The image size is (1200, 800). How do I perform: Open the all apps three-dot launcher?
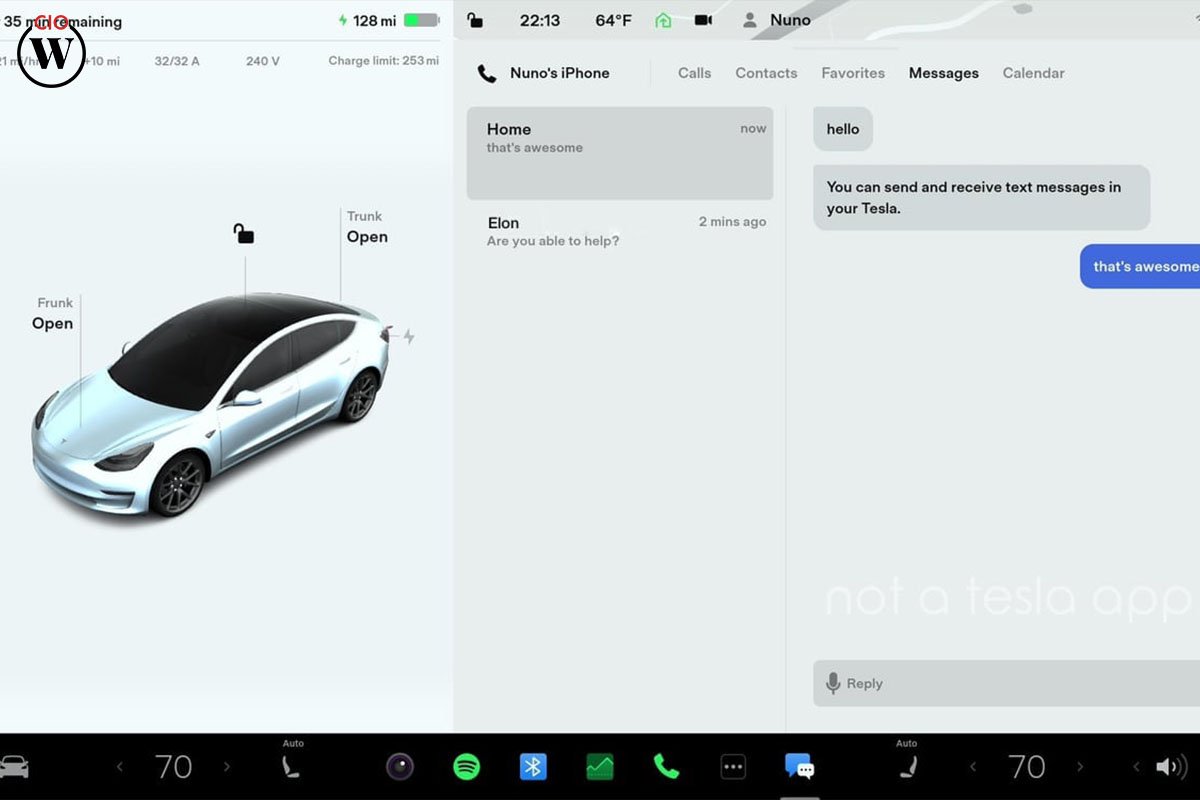click(733, 767)
